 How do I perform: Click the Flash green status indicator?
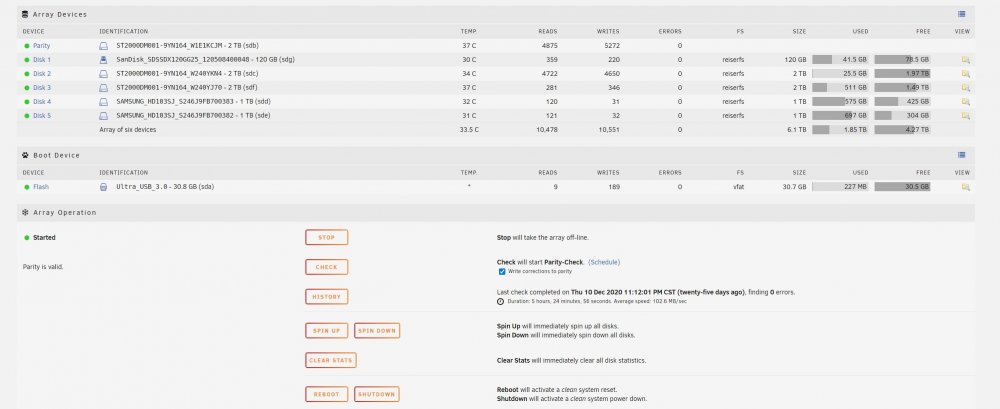click(27, 188)
